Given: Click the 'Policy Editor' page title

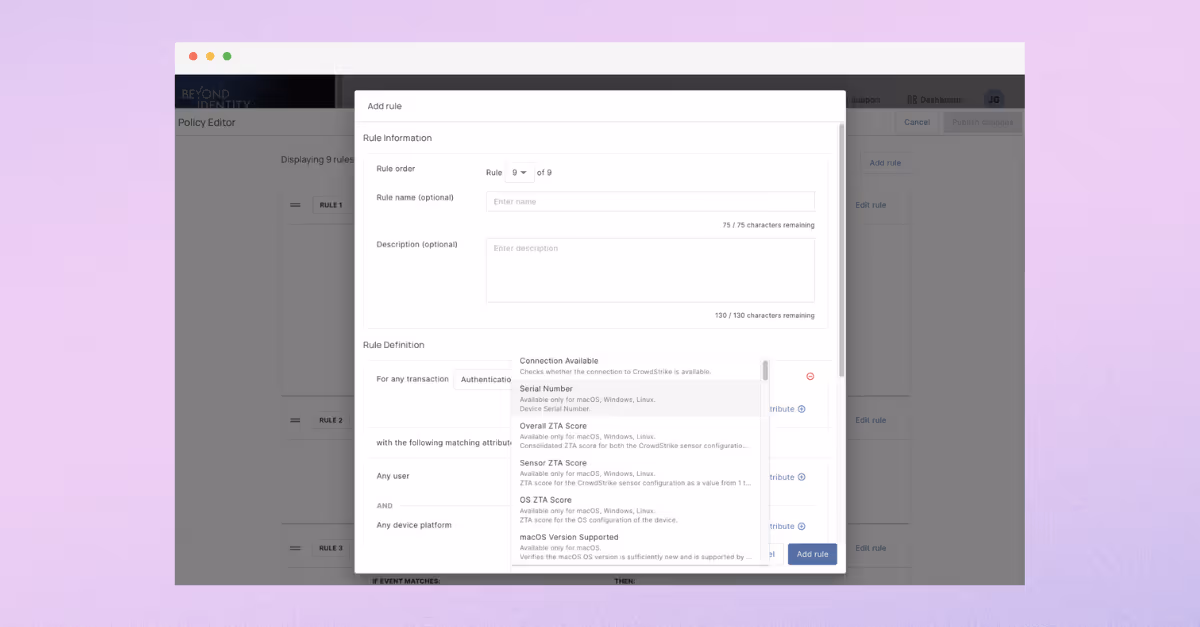Looking at the screenshot, I should pyautogui.click(x=207, y=123).
